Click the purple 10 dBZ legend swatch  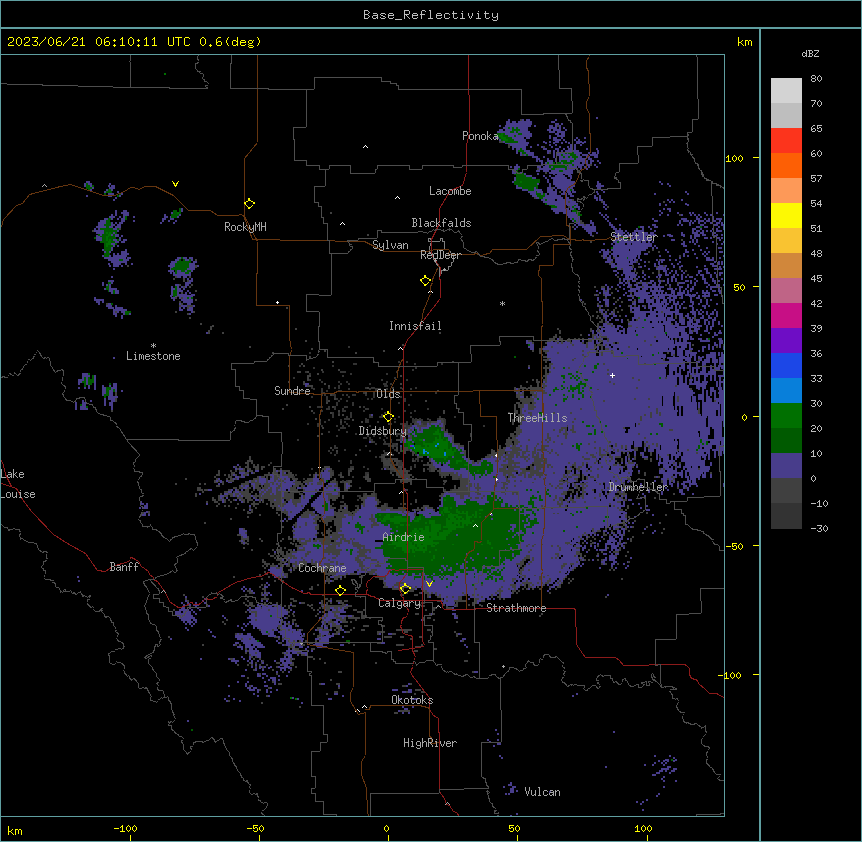click(x=786, y=466)
